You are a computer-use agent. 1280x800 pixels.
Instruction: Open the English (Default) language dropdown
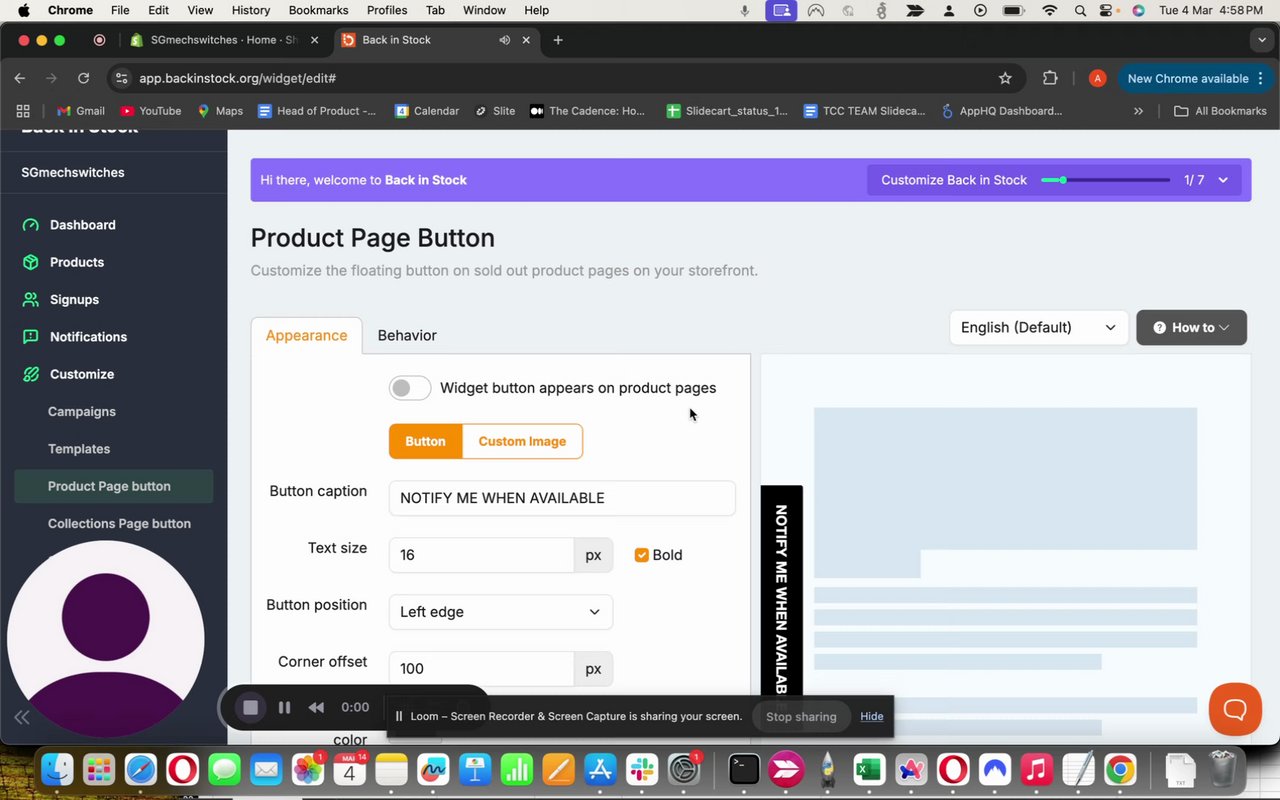tap(1038, 327)
